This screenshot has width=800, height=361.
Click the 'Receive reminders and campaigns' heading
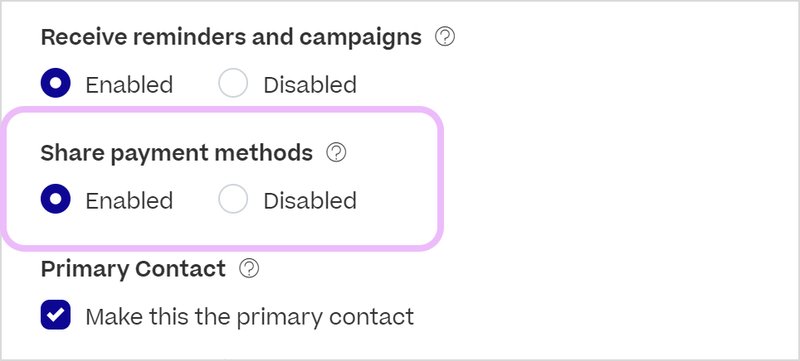(231, 37)
